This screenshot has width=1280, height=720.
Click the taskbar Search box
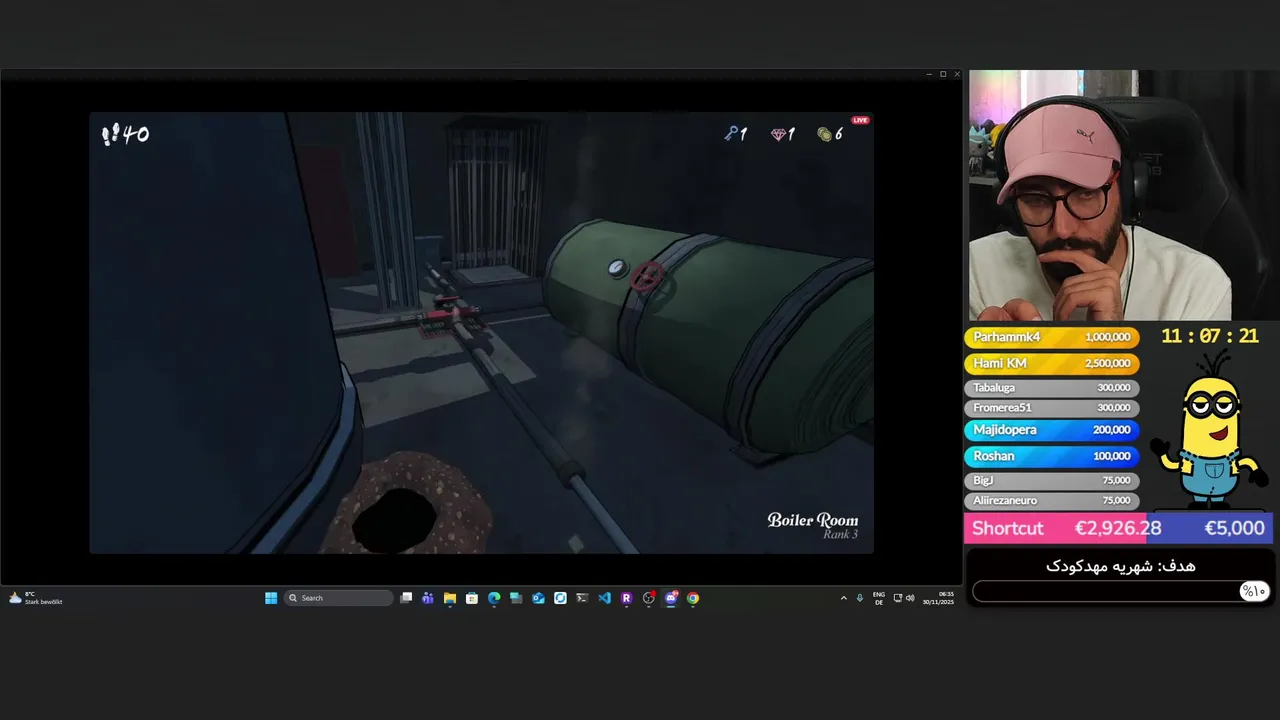pos(339,598)
